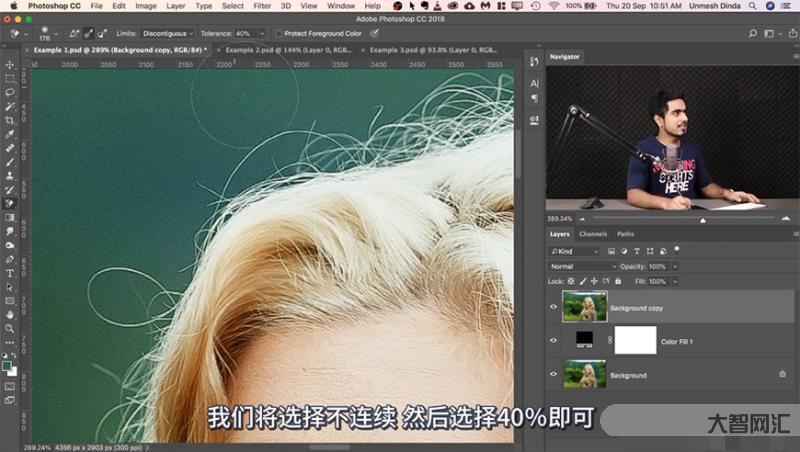The height and width of the screenshot is (452, 800).
Task: Pick the Crop tool
Action: (x=10, y=119)
